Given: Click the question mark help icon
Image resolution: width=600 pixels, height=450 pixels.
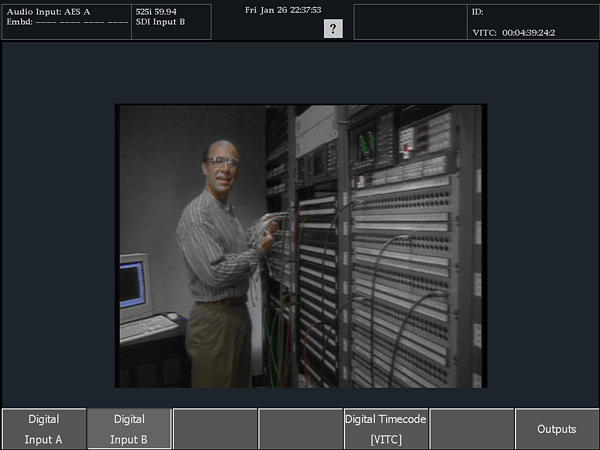Looking at the screenshot, I should click(x=333, y=29).
